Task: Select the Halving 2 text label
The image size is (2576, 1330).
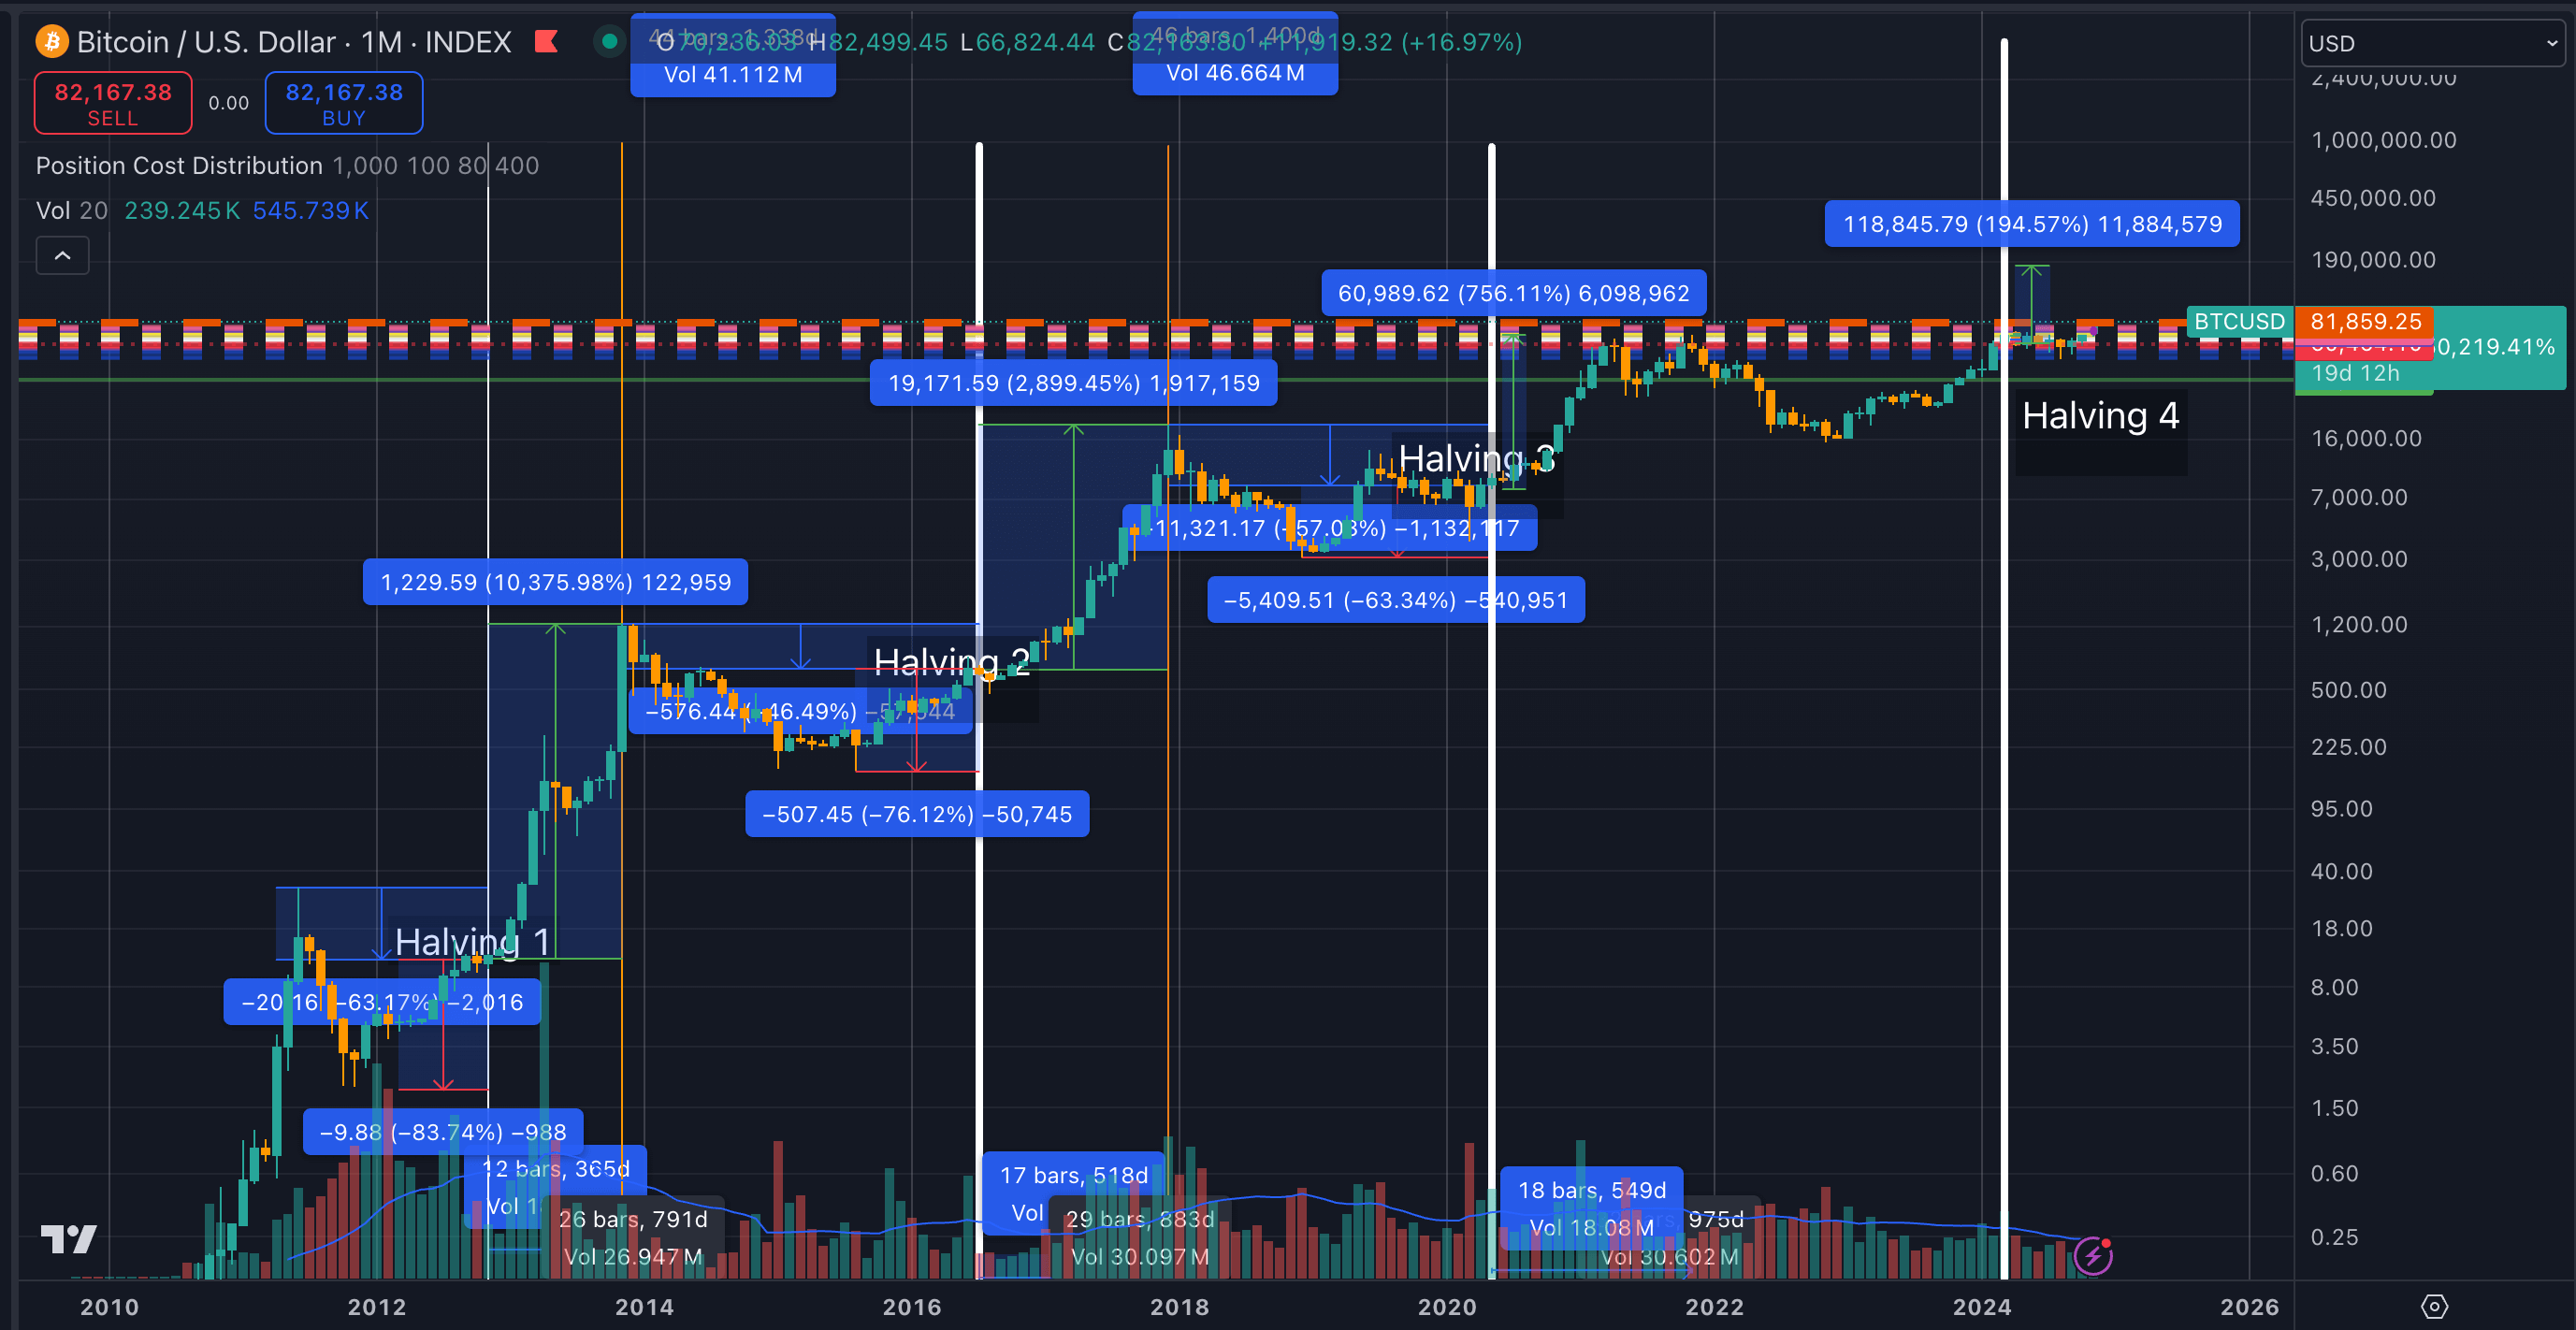Action: pos(952,661)
